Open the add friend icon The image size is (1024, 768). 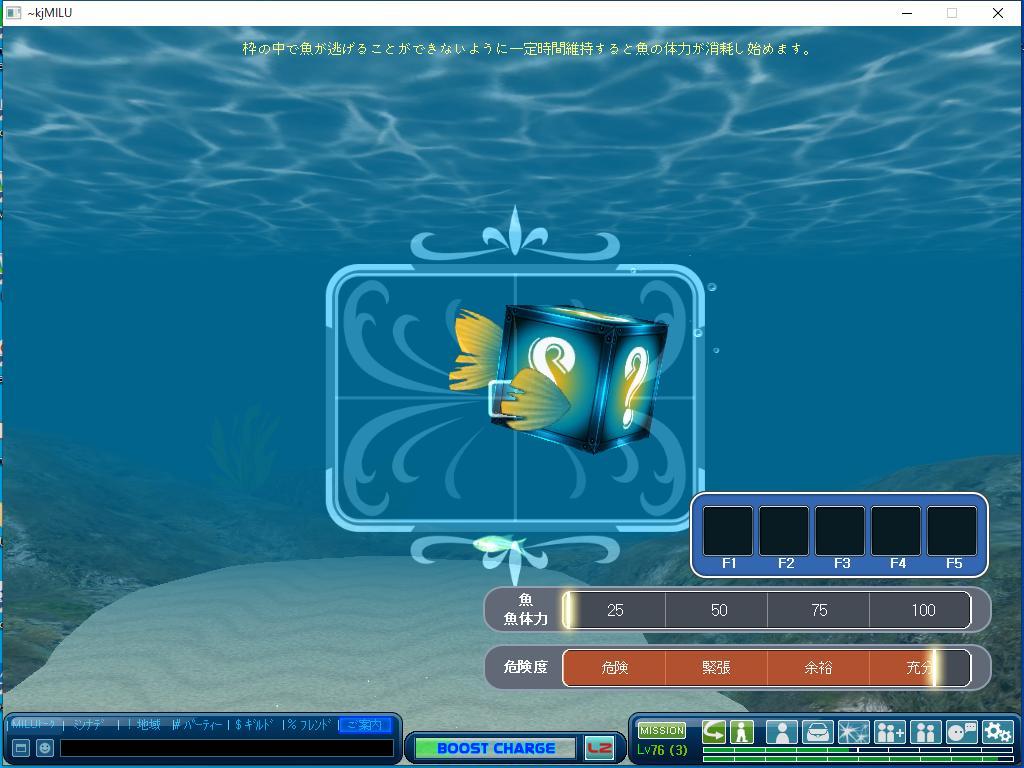889,732
